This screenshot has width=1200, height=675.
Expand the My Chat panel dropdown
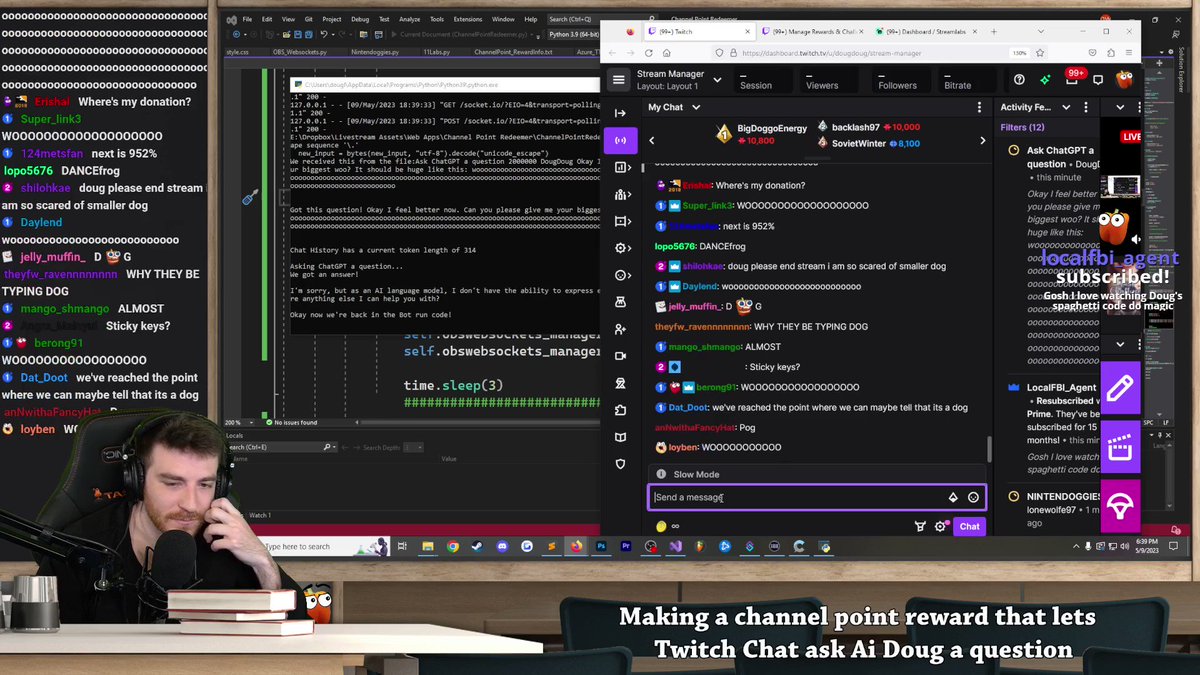[695, 107]
